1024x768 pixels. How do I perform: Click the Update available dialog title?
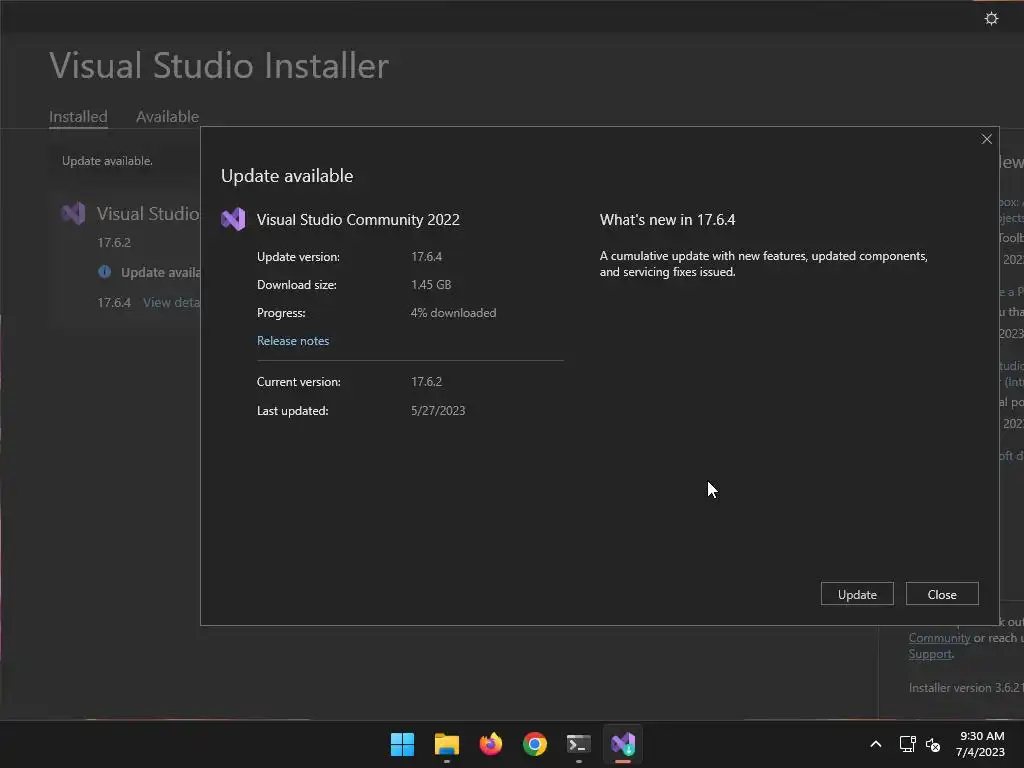(287, 176)
